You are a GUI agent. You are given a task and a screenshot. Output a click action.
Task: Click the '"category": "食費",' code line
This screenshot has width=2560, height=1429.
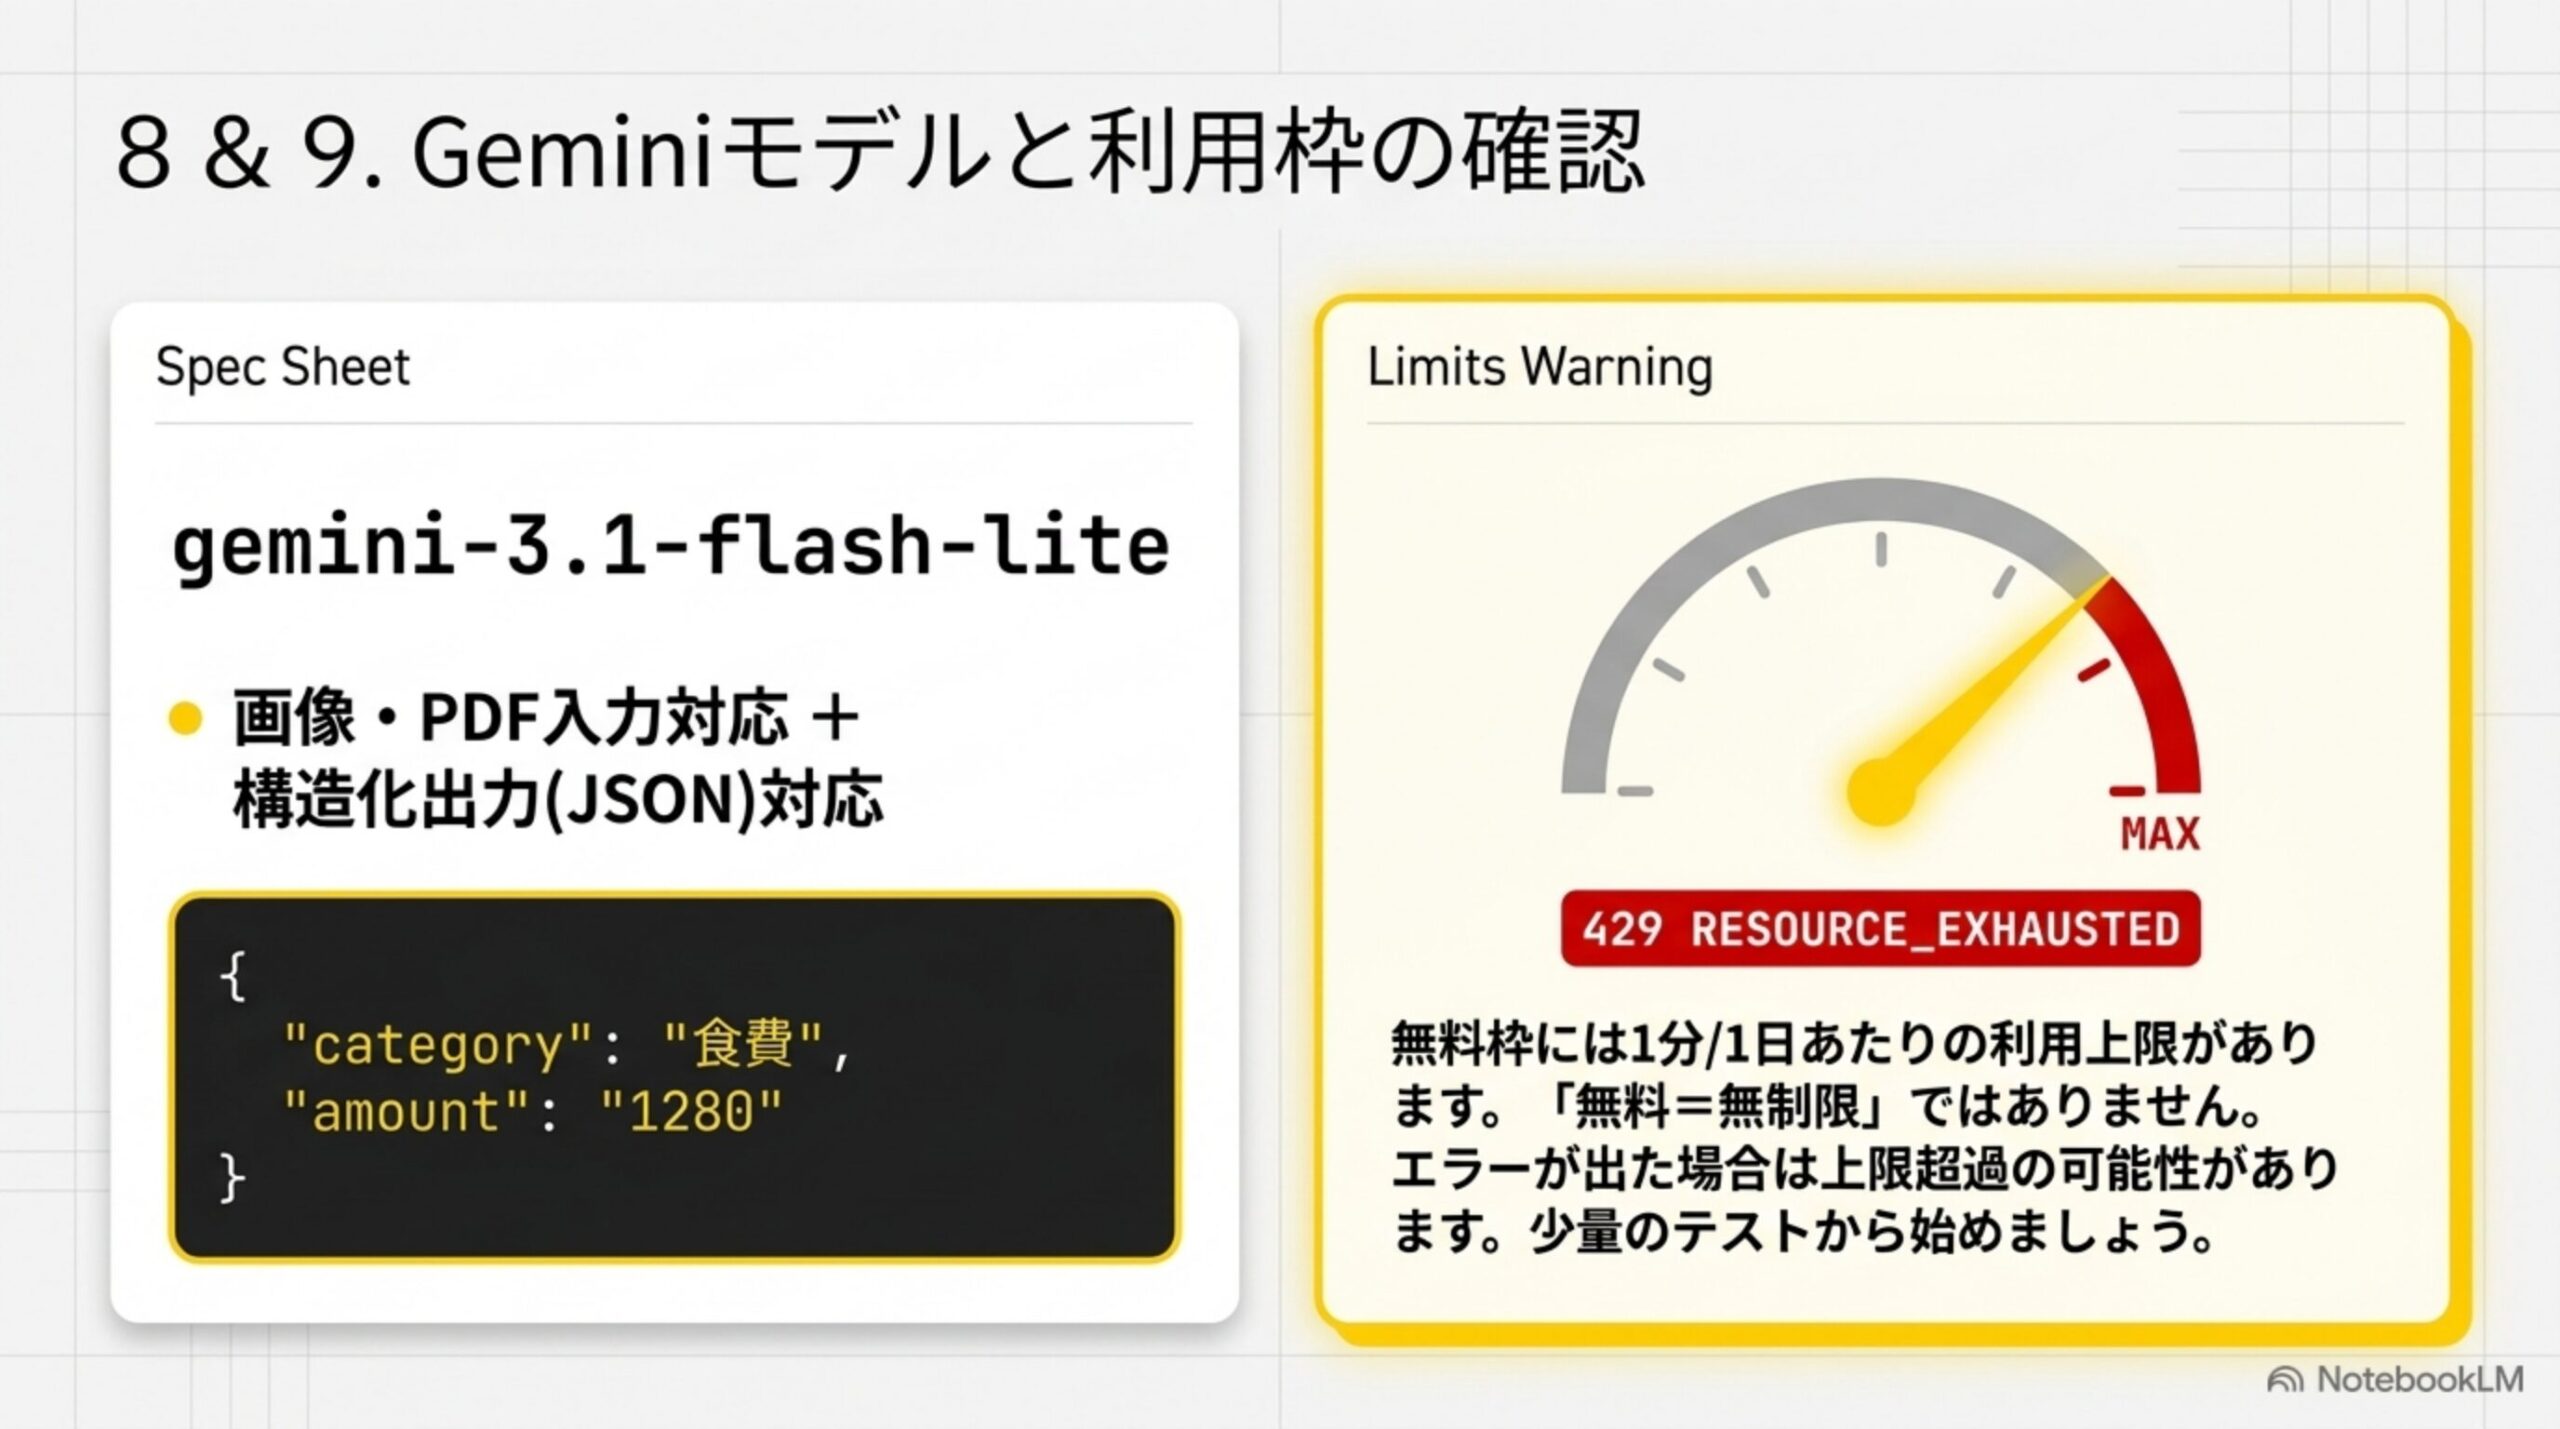click(567, 1044)
